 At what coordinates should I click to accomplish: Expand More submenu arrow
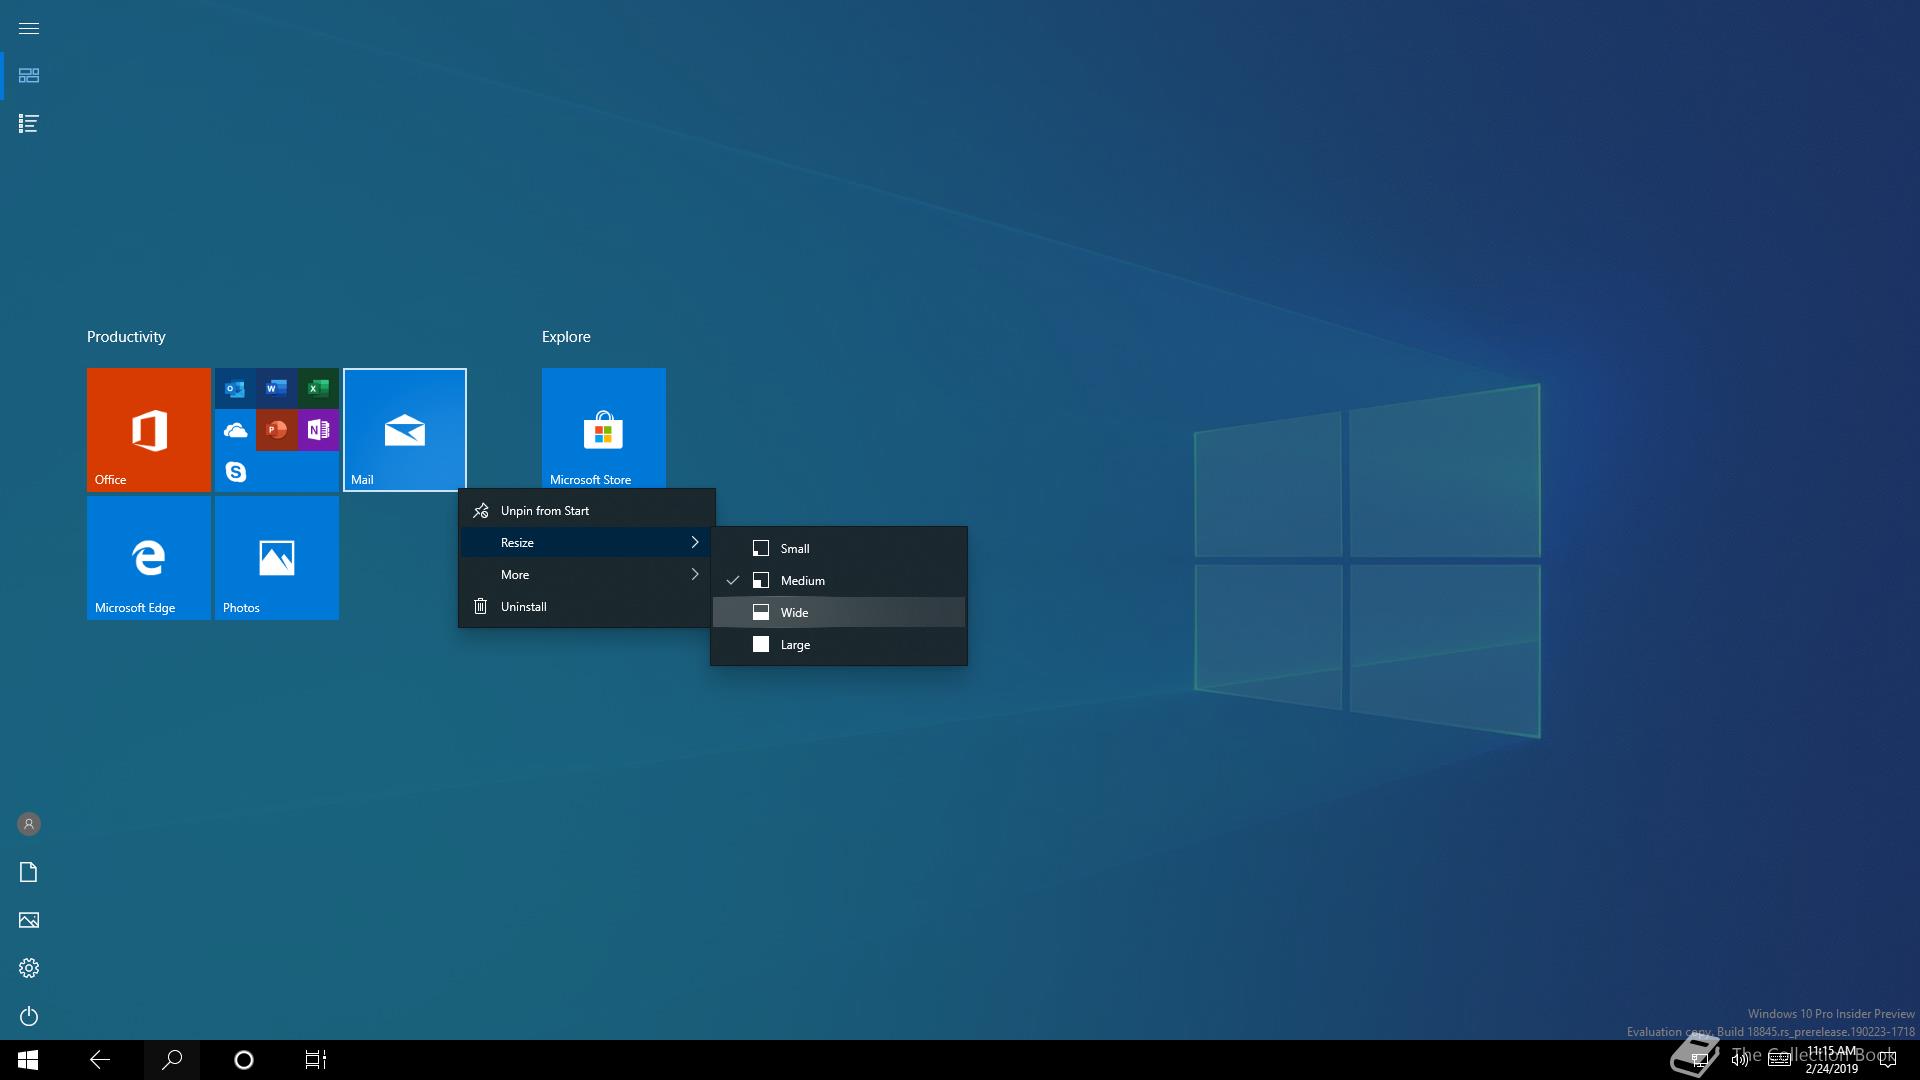tap(695, 575)
